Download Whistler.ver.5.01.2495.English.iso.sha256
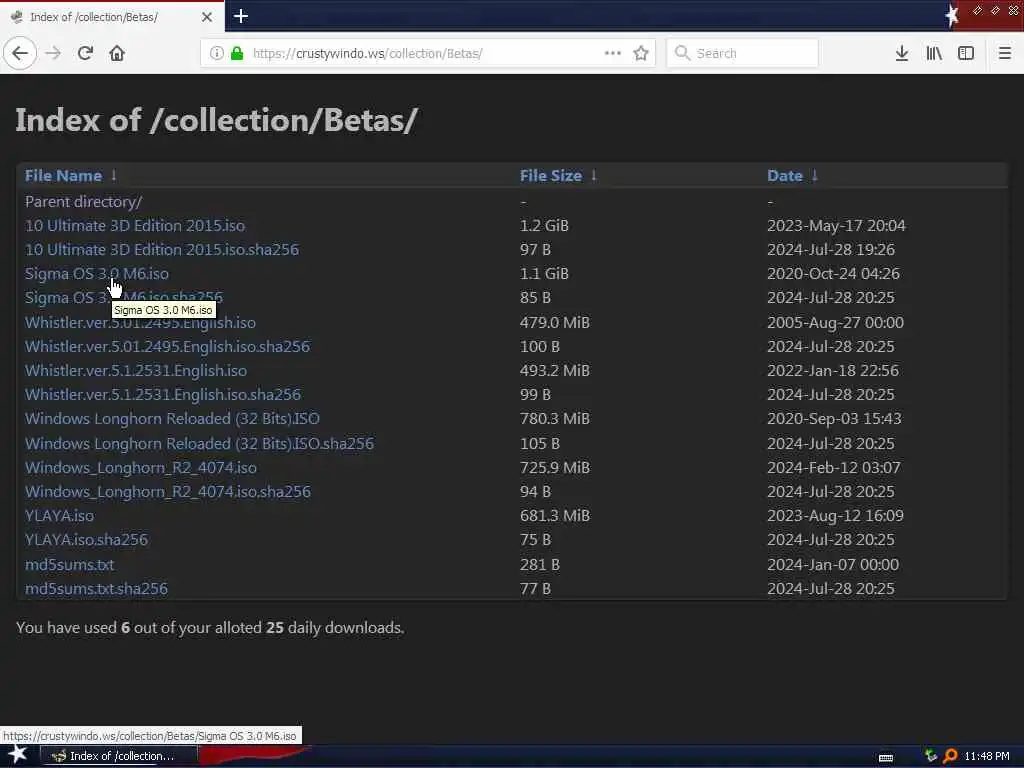Screen dimensions: 1024x768 point(167,347)
